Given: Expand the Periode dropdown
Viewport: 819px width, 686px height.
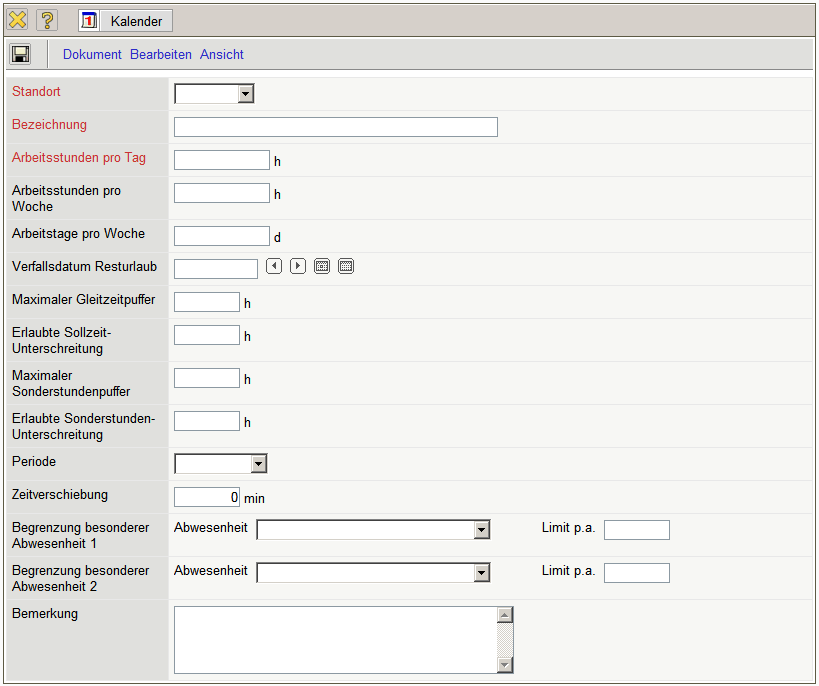Looking at the screenshot, I should pos(259,464).
